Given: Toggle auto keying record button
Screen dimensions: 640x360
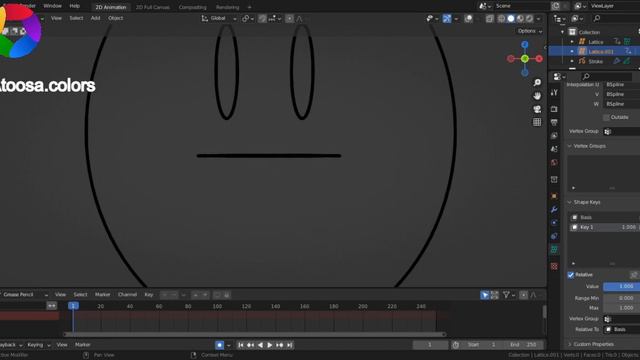Looking at the screenshot, I should 220,345.
